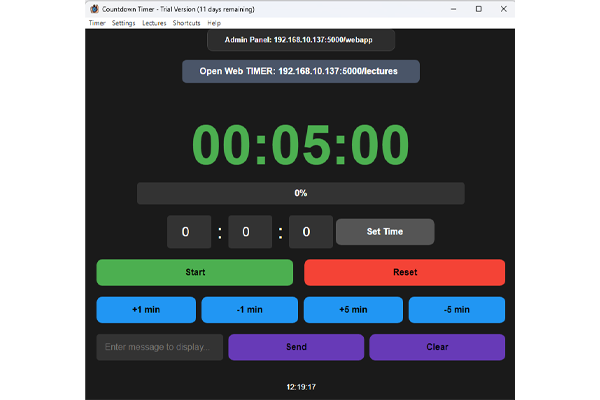Reset the timer with red button
Image resolution: width=600 pixels, height=400 pixels.
pyautogui.click(x=404, y=273)
